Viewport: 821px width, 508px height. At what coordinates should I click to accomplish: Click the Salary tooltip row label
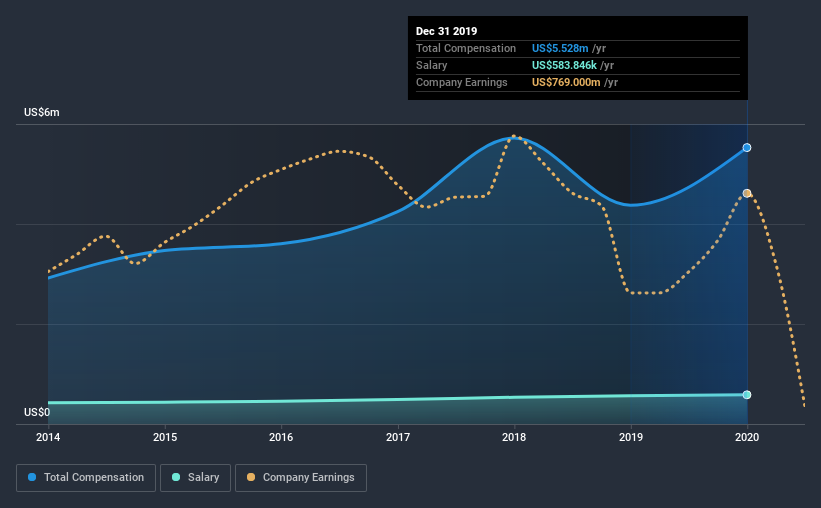pos(431,65)
